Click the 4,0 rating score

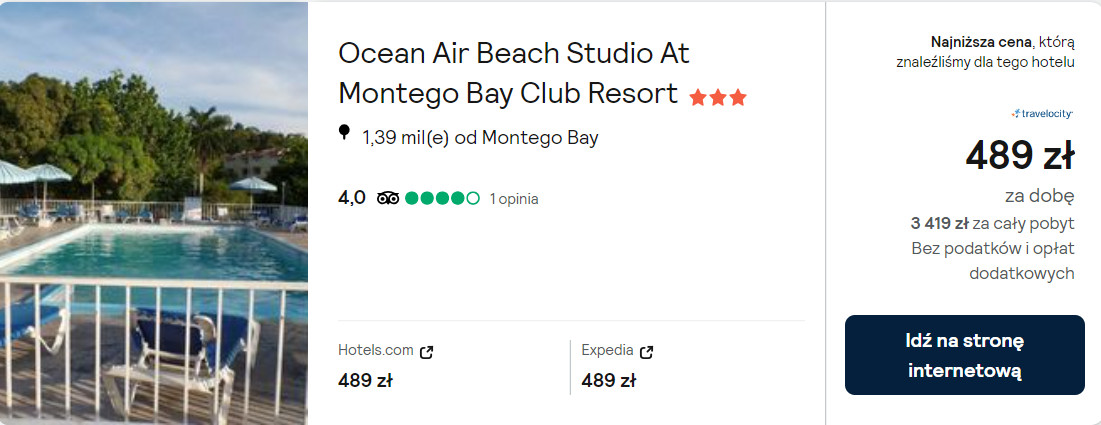352,198
